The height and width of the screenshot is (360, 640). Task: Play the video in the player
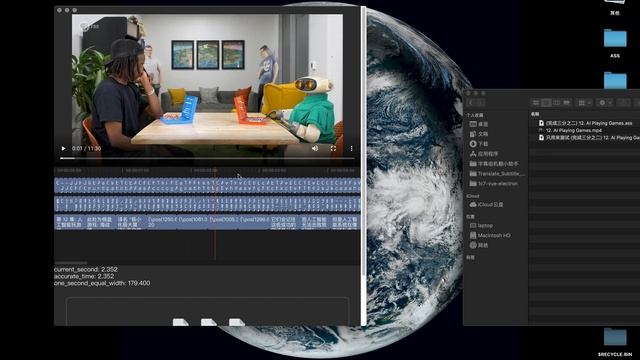[63, 149]
